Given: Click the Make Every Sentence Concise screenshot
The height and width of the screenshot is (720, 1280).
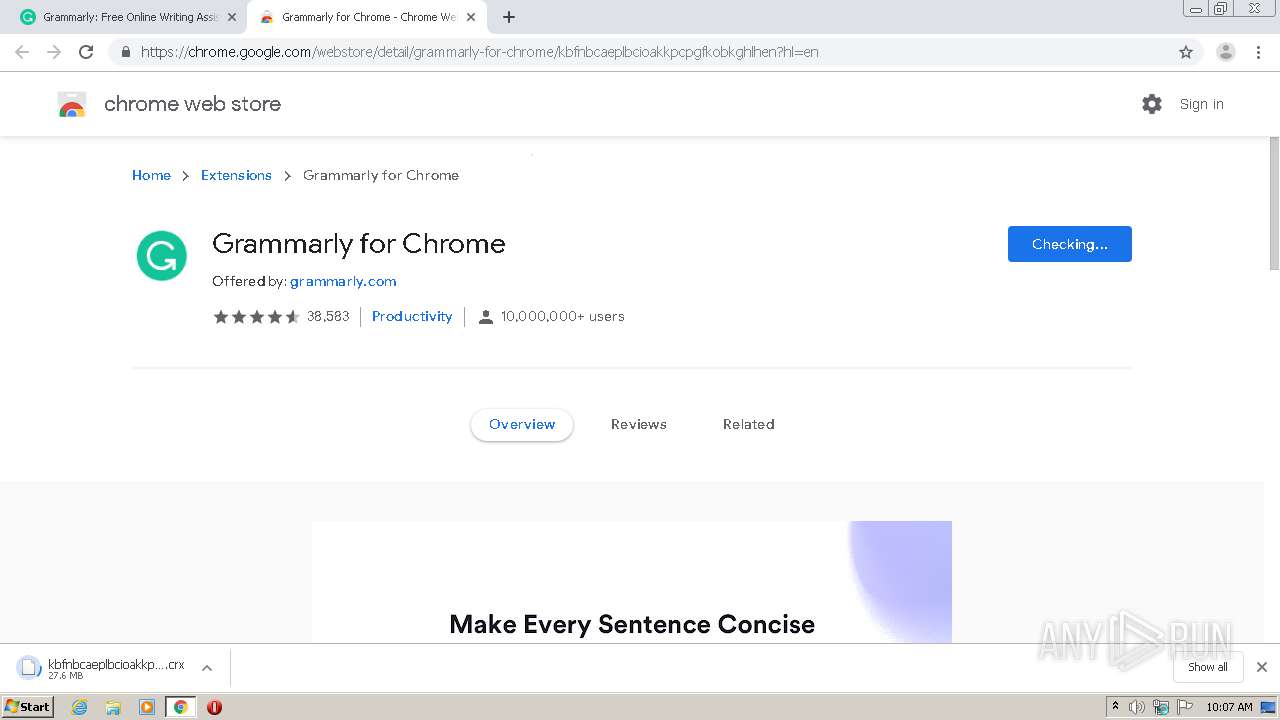Looking at the screenshot, I should pyautogui.click(x=632, y=582).
